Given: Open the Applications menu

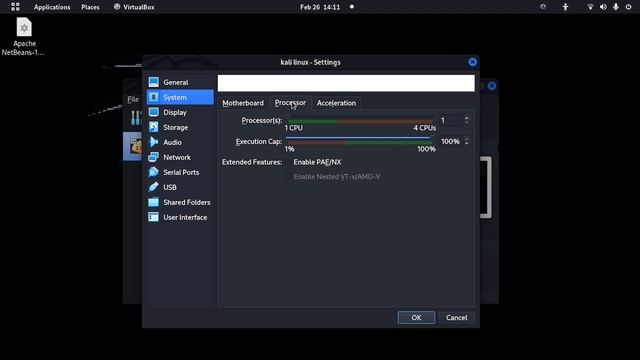Looking at the screenshot, I should (x=52, y=7).
